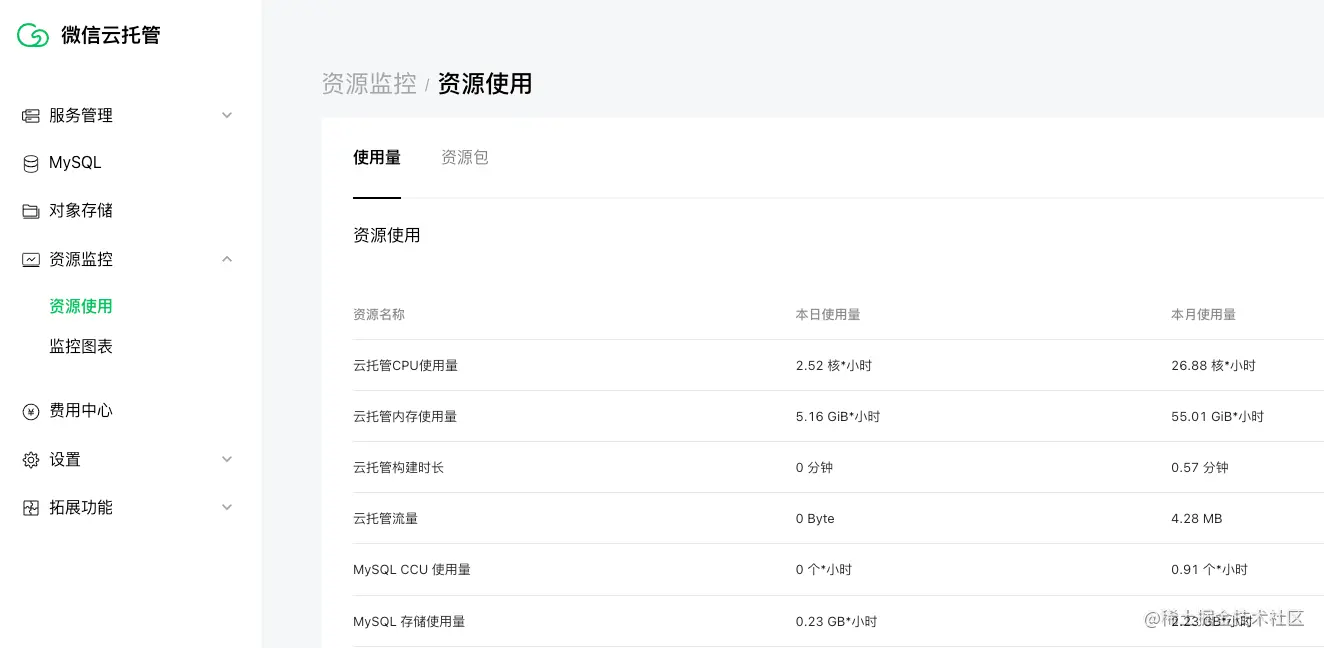Image resolution: width=1324 pixels, height=648 pixels.
Task: Click the 0.23 GB*小时 daily value
Action: (x=837, y=621)
